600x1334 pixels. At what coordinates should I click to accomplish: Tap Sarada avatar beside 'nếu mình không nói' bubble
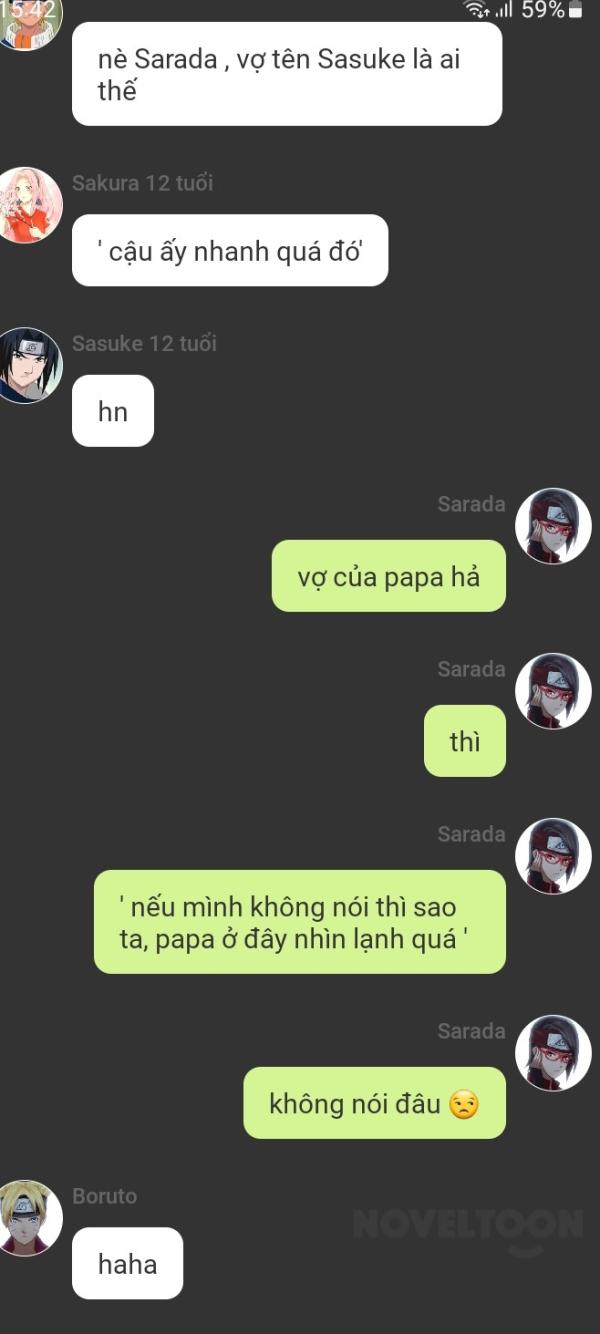[x=553, y=856]
